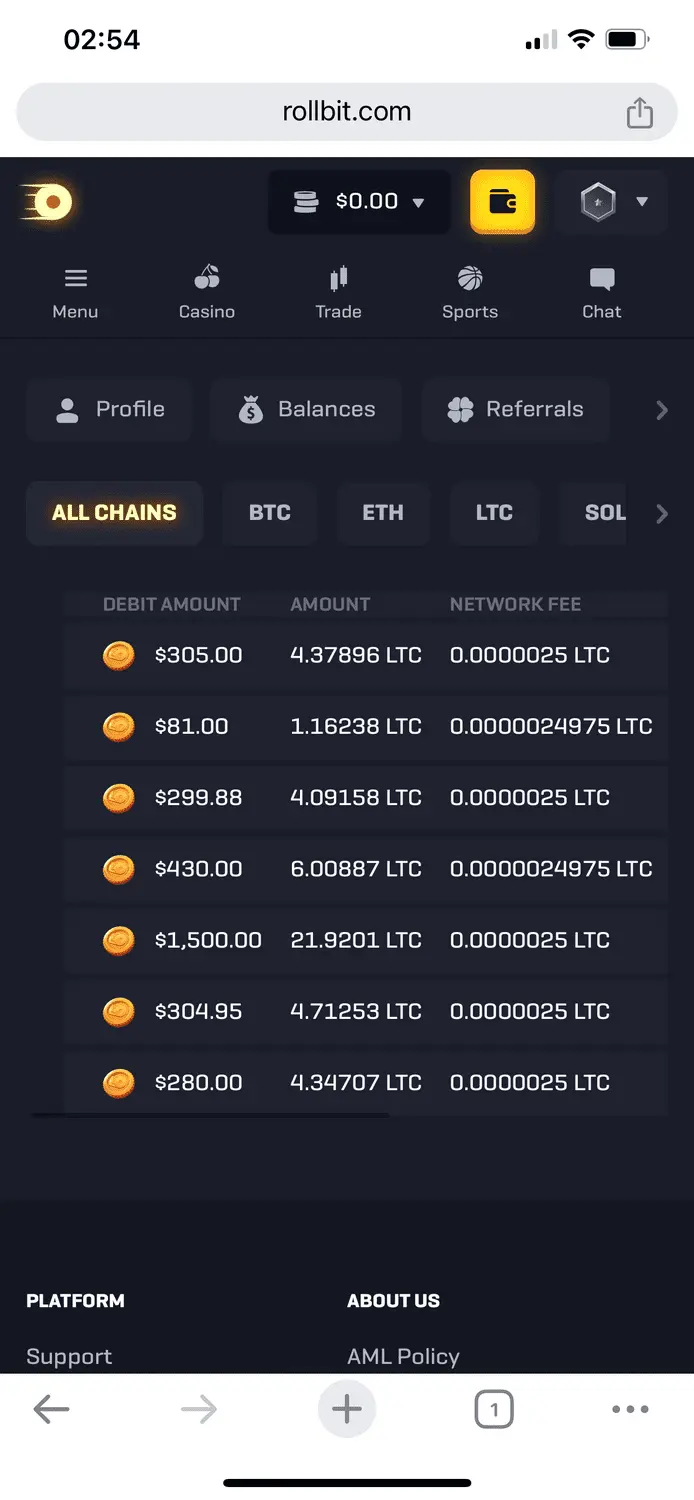694x1500 pixels.
Task: Open the Chat bubble icon
Action: click(602, 279)
